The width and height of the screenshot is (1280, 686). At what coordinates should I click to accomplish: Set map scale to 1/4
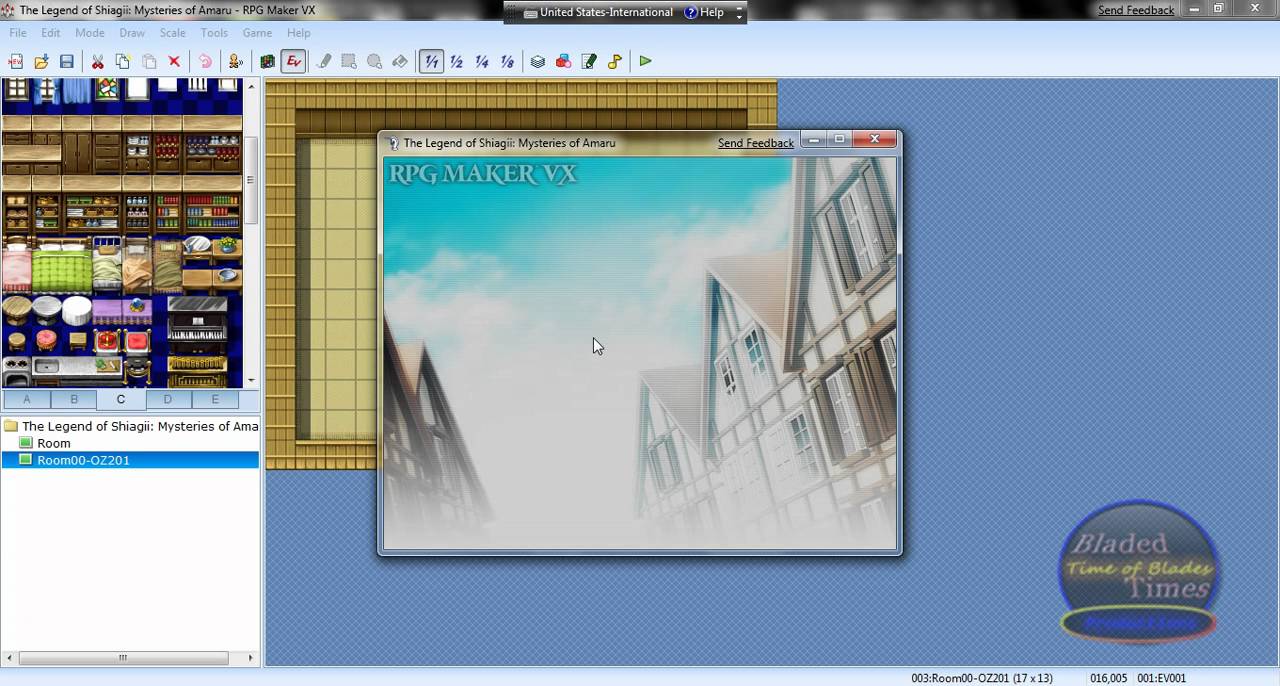(x=482, y=61)
